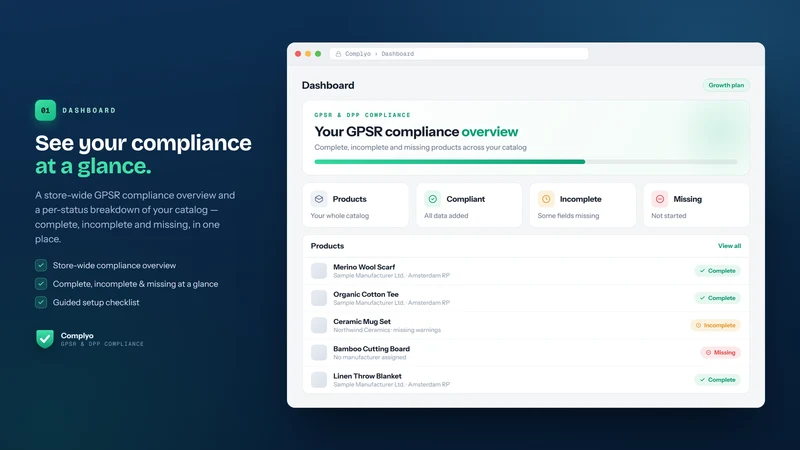800x450 pixels.
Task: Select the Ceramic Mug Set name
Action: [x=362, y=321]
